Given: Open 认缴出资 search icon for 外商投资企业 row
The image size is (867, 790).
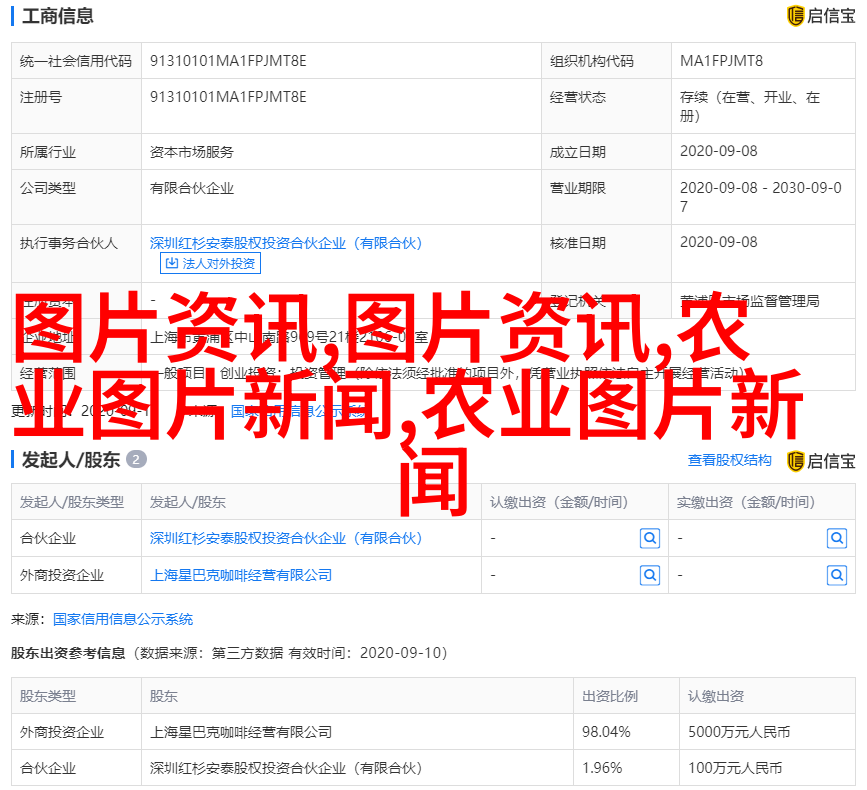Looking at the screenshot, I should pyautogui.click(x=650, y=576).
